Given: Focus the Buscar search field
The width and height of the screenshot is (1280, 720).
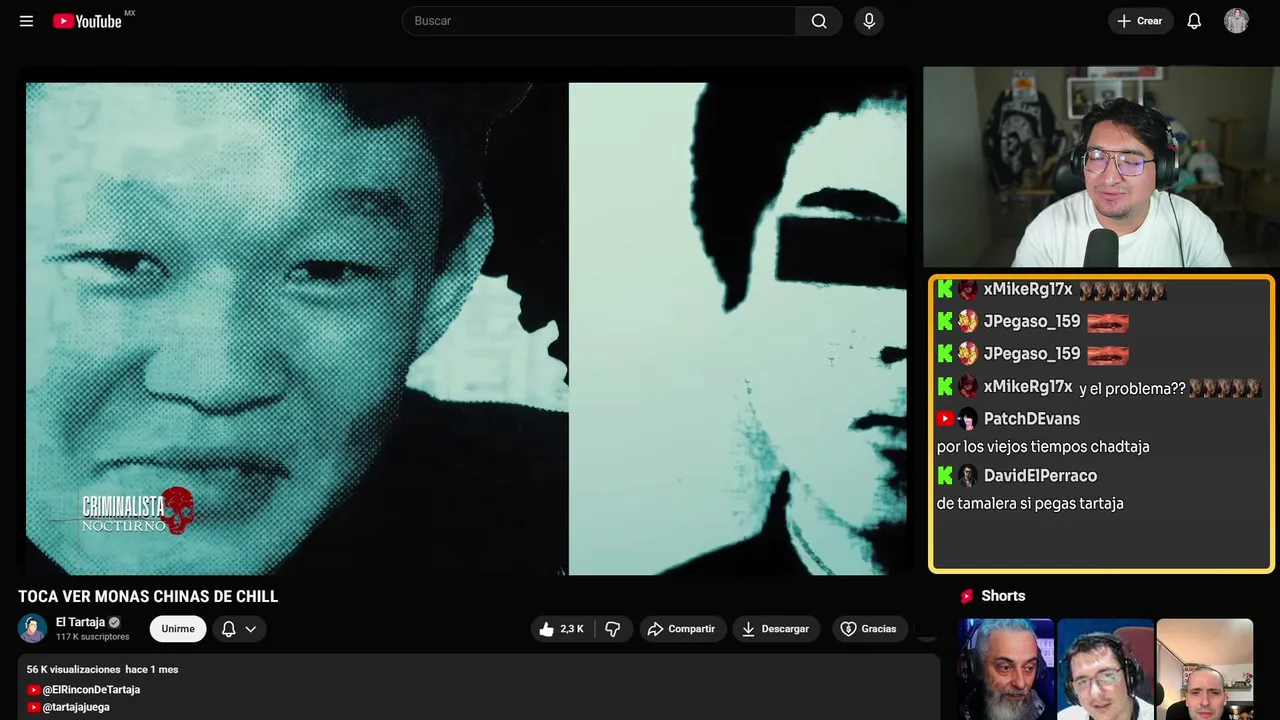Looking at the screenshot, I should click(599, 21).
